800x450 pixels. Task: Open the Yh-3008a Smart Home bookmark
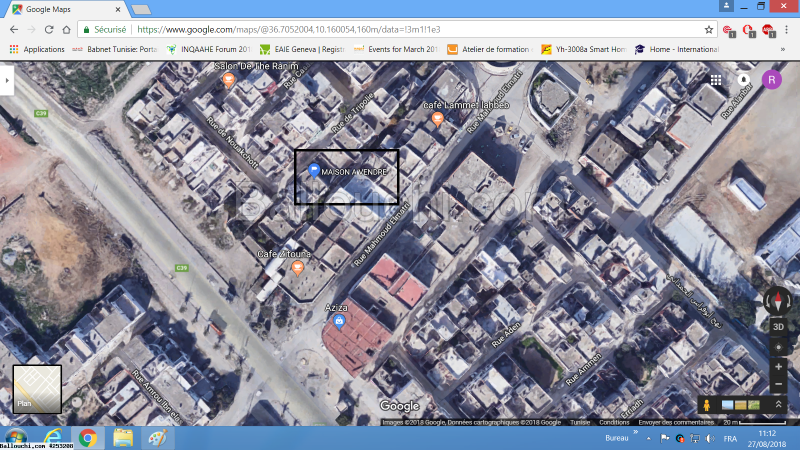point(584,49)
